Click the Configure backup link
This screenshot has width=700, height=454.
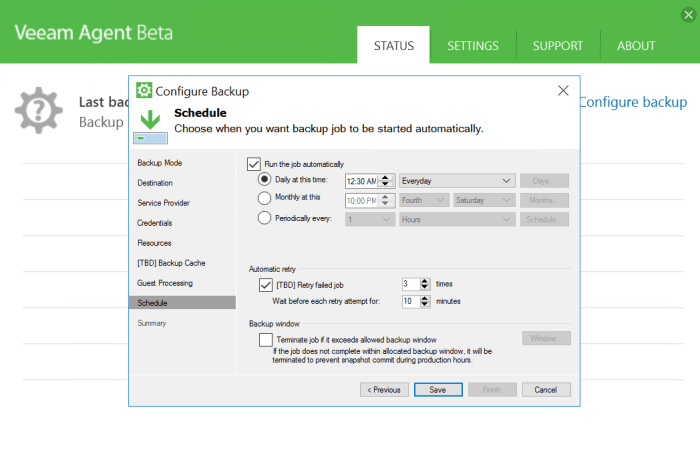tap(633, 102)
